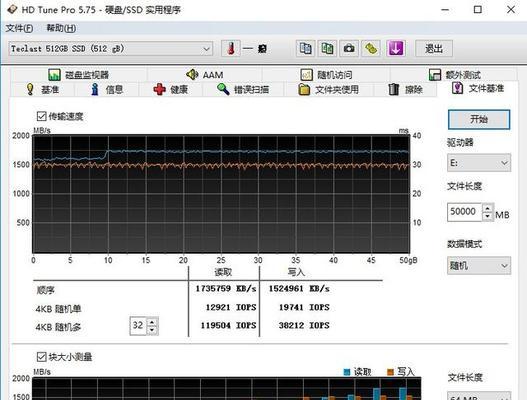Click sequential read value 1735759 KB/s
Image resolution: width=527 pixels, height=400 pixels.
click(226, 288)
